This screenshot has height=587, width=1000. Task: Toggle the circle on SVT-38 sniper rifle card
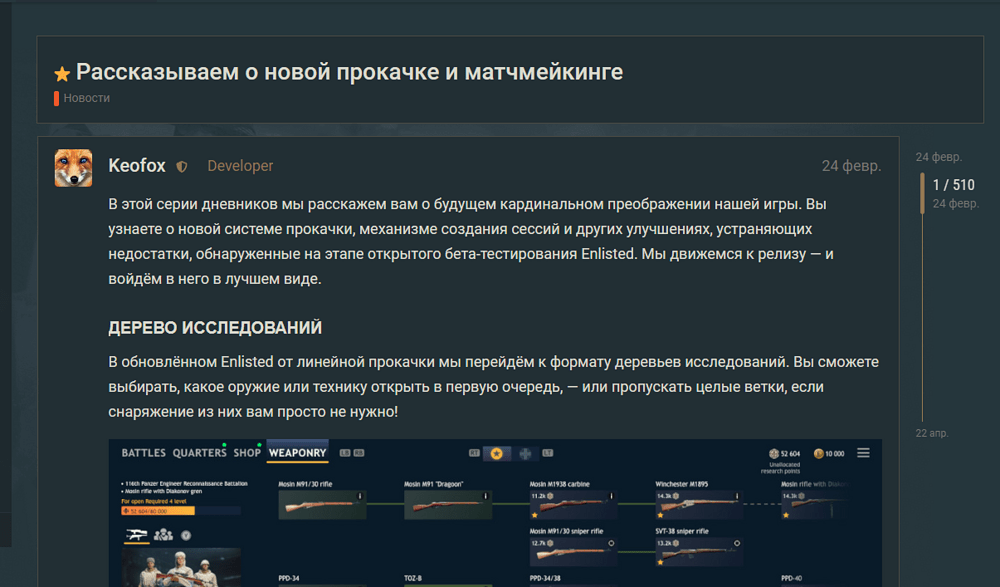tap(737, 544)
